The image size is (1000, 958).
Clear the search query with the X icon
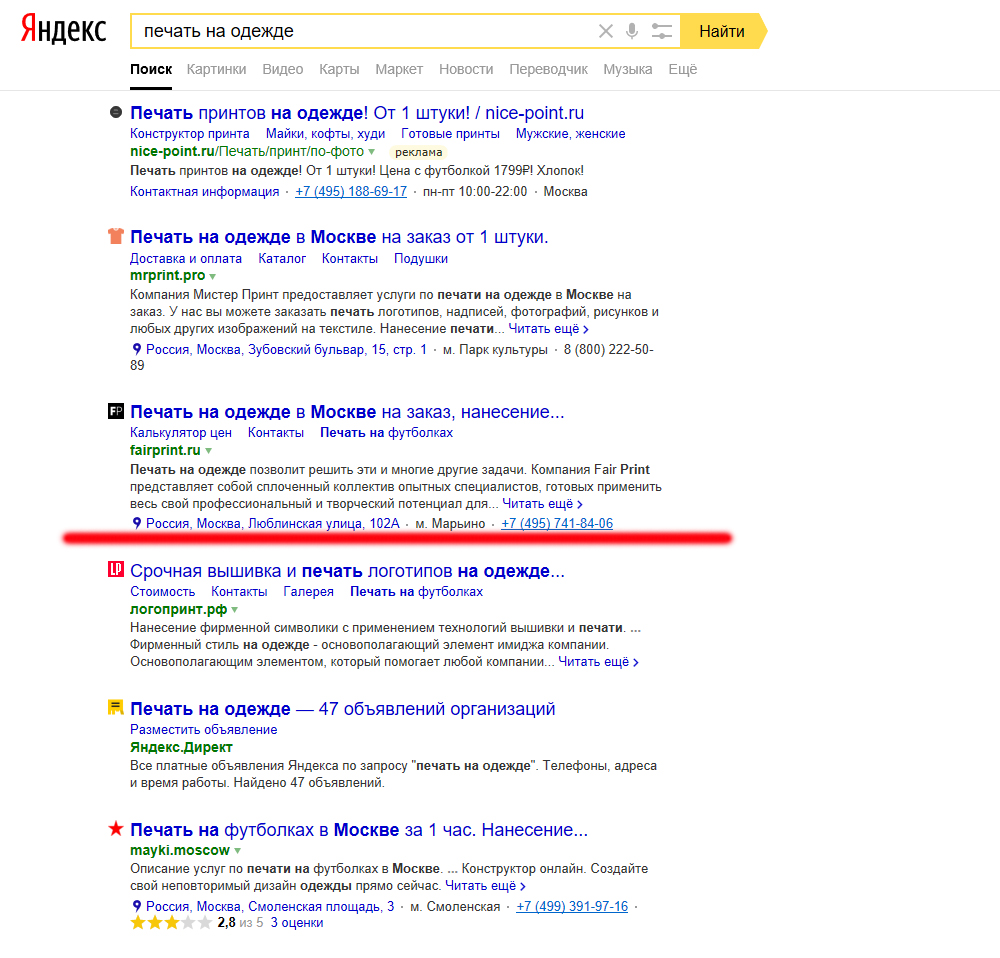coord(606,31)
